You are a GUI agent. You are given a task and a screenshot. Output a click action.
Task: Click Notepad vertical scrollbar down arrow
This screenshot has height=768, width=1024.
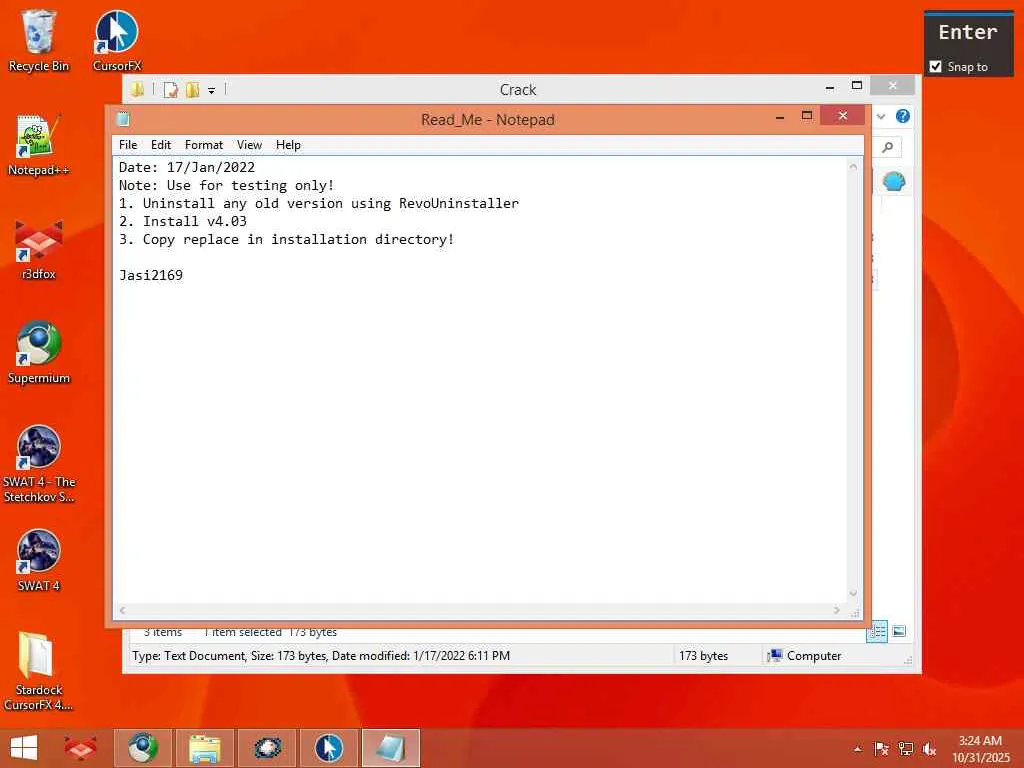click(853, 594)
